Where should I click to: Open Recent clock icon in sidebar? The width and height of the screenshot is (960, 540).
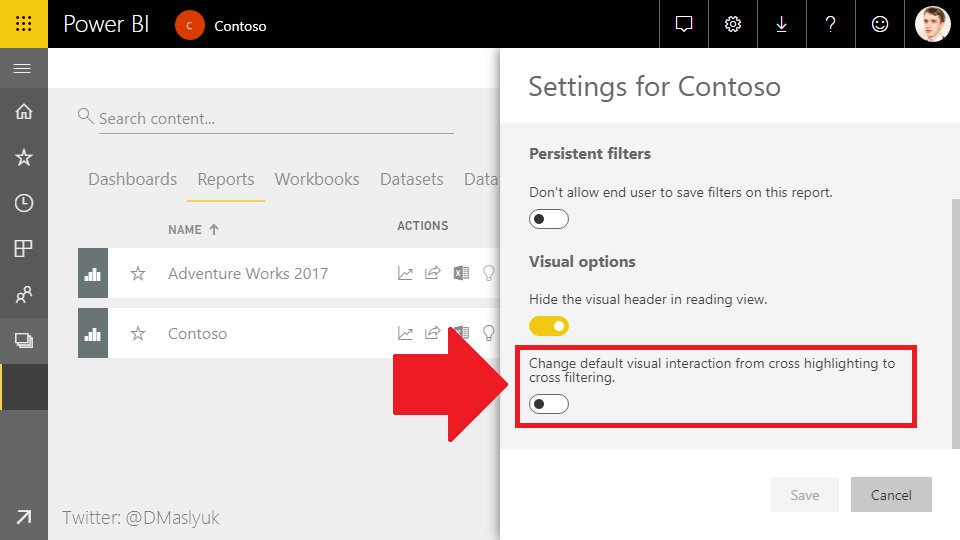24,203
